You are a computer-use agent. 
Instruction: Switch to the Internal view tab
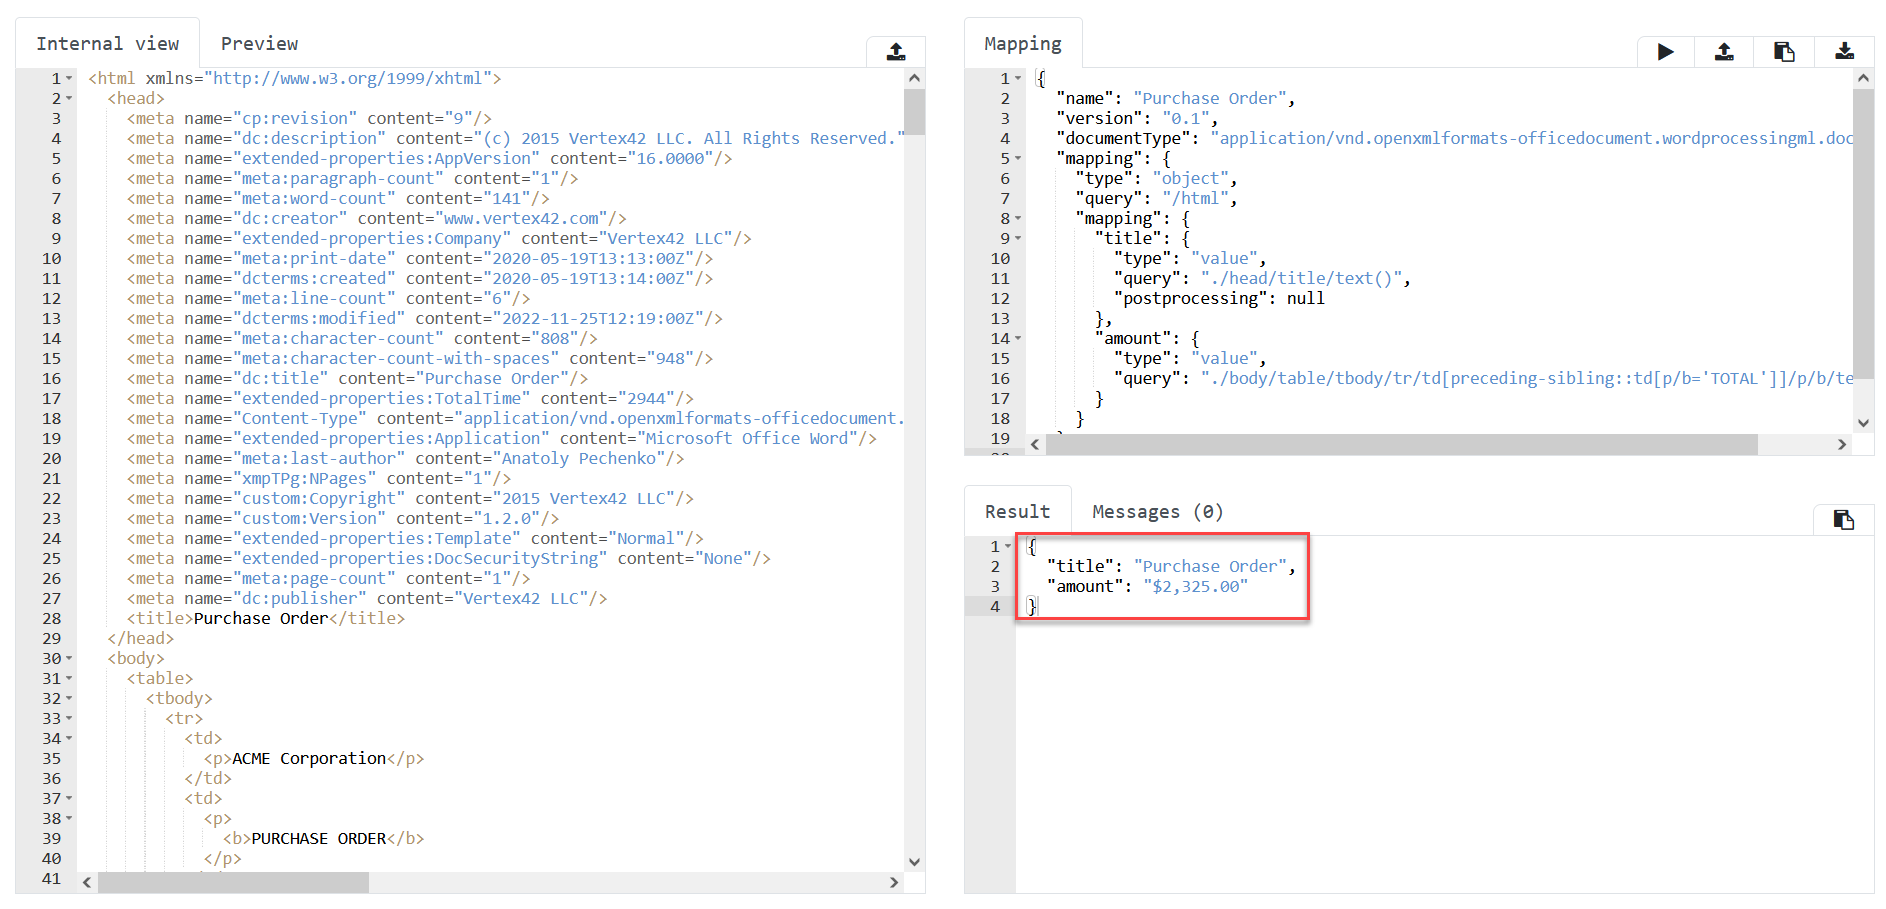click(108, 43)
